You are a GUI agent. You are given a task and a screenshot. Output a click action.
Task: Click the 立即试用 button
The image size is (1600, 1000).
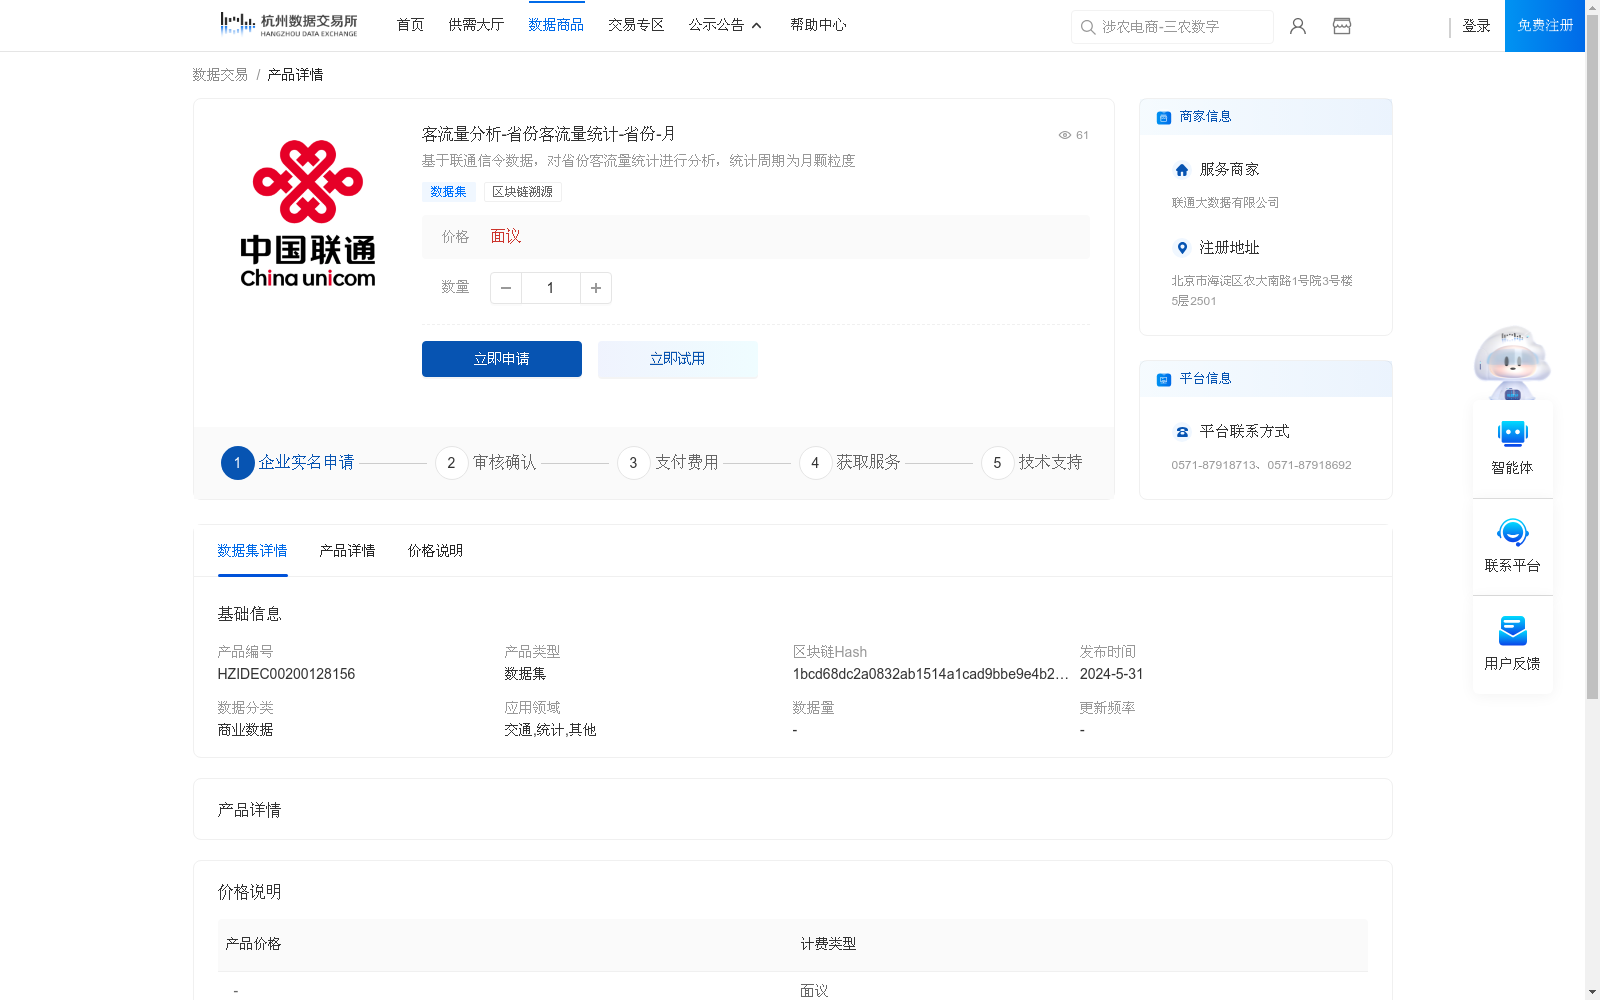click(x=677, y=359)
